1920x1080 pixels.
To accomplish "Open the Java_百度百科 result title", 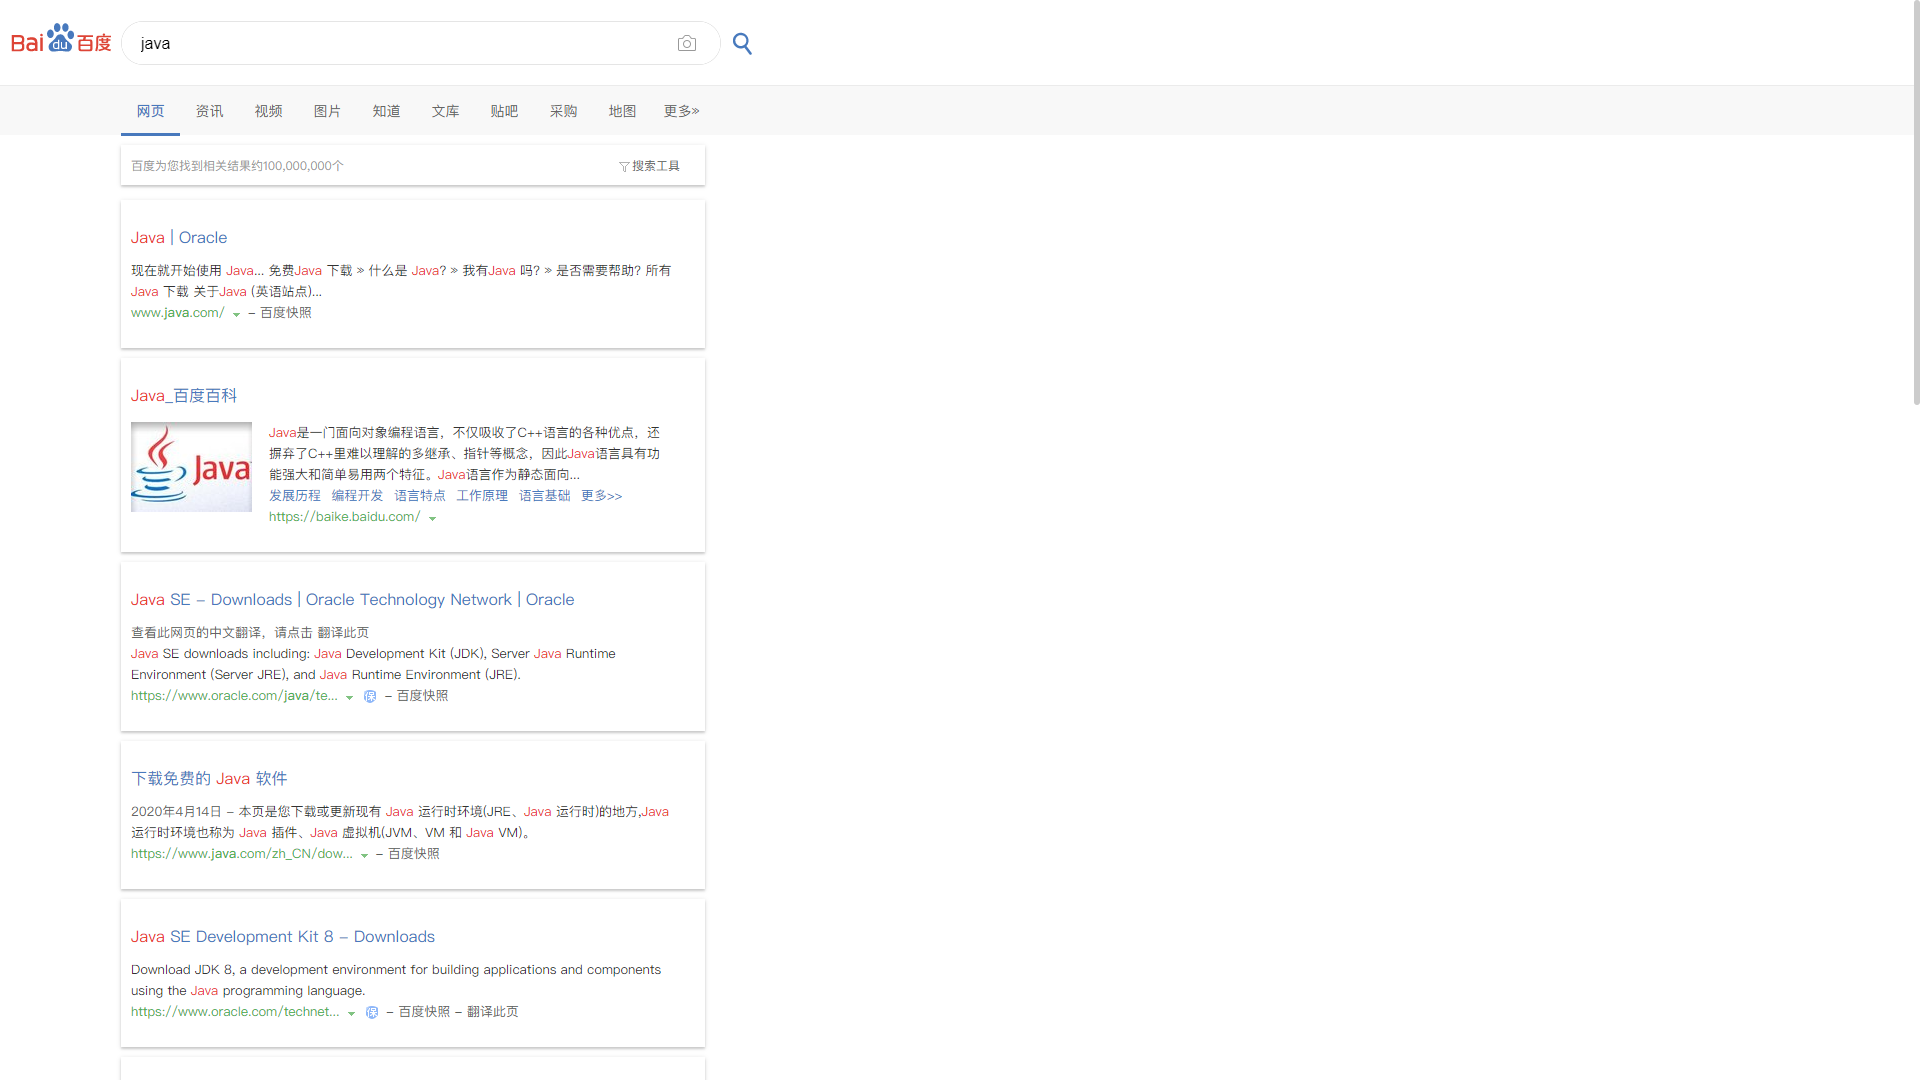I will (x=184, y=396).
